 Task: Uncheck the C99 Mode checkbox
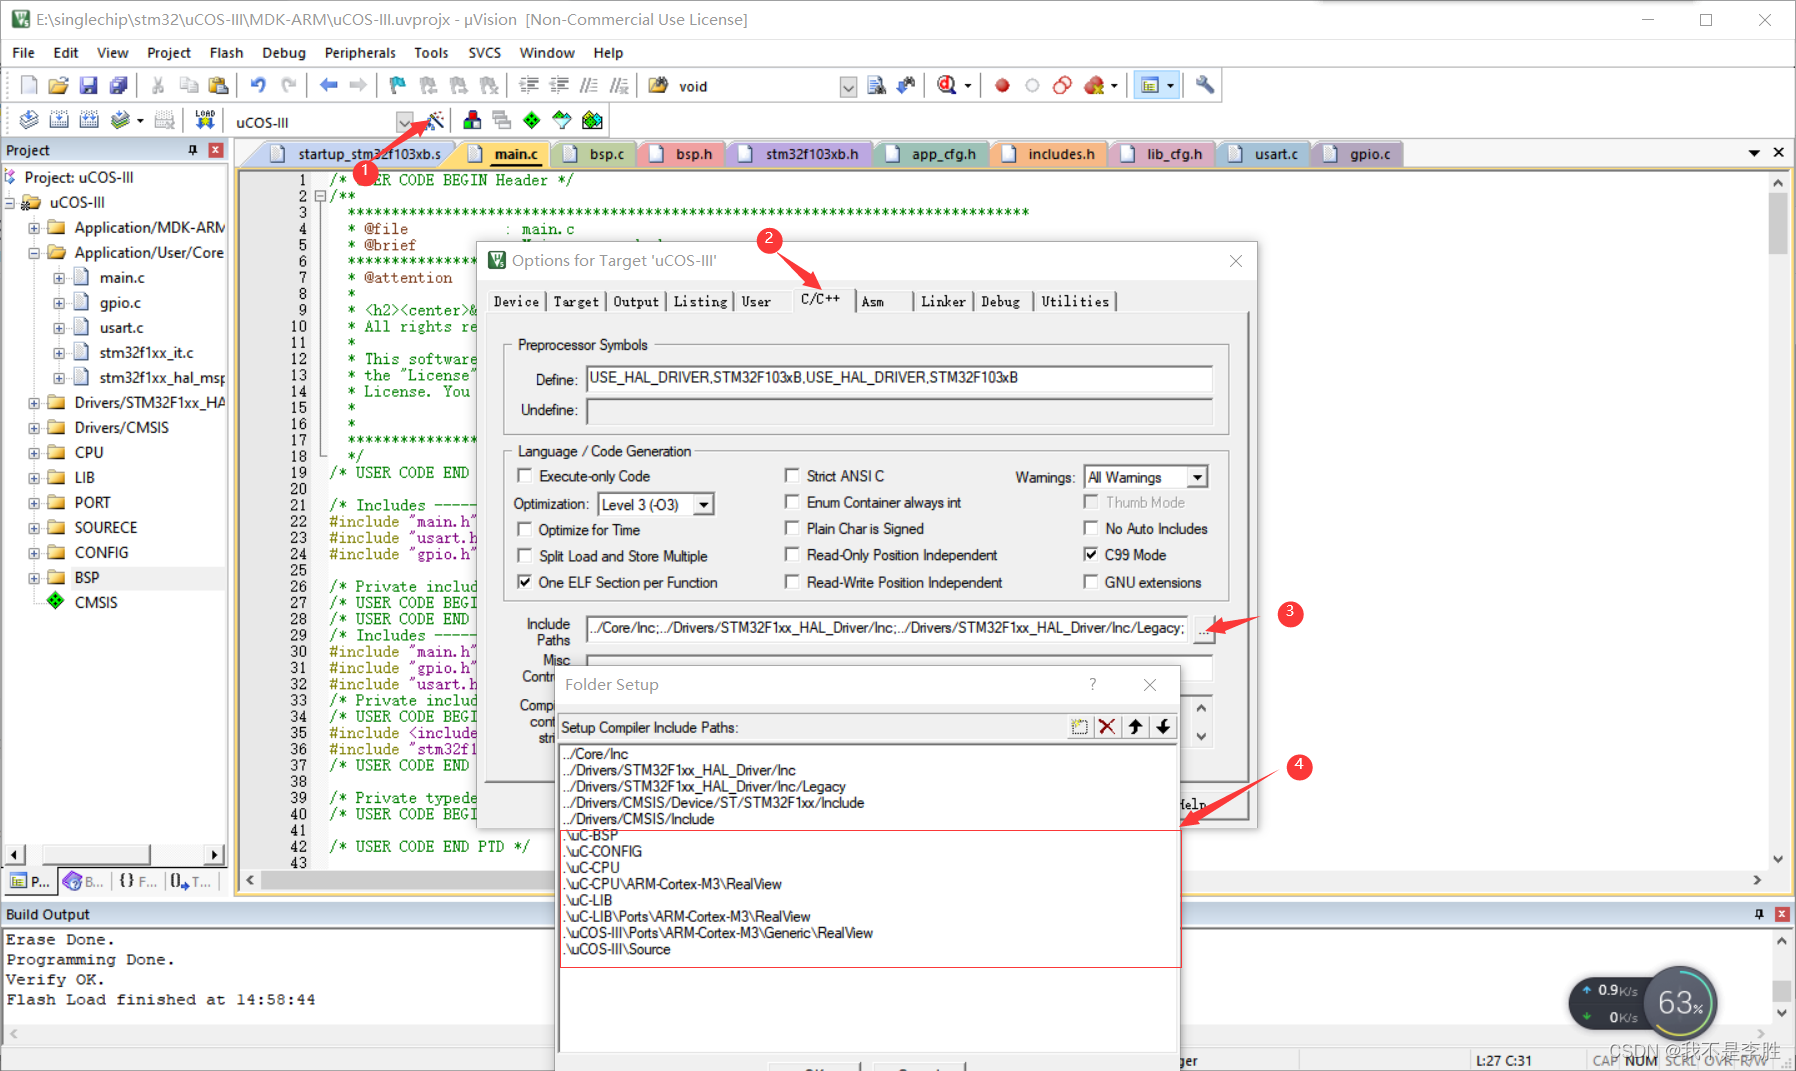pos(1091,554)
